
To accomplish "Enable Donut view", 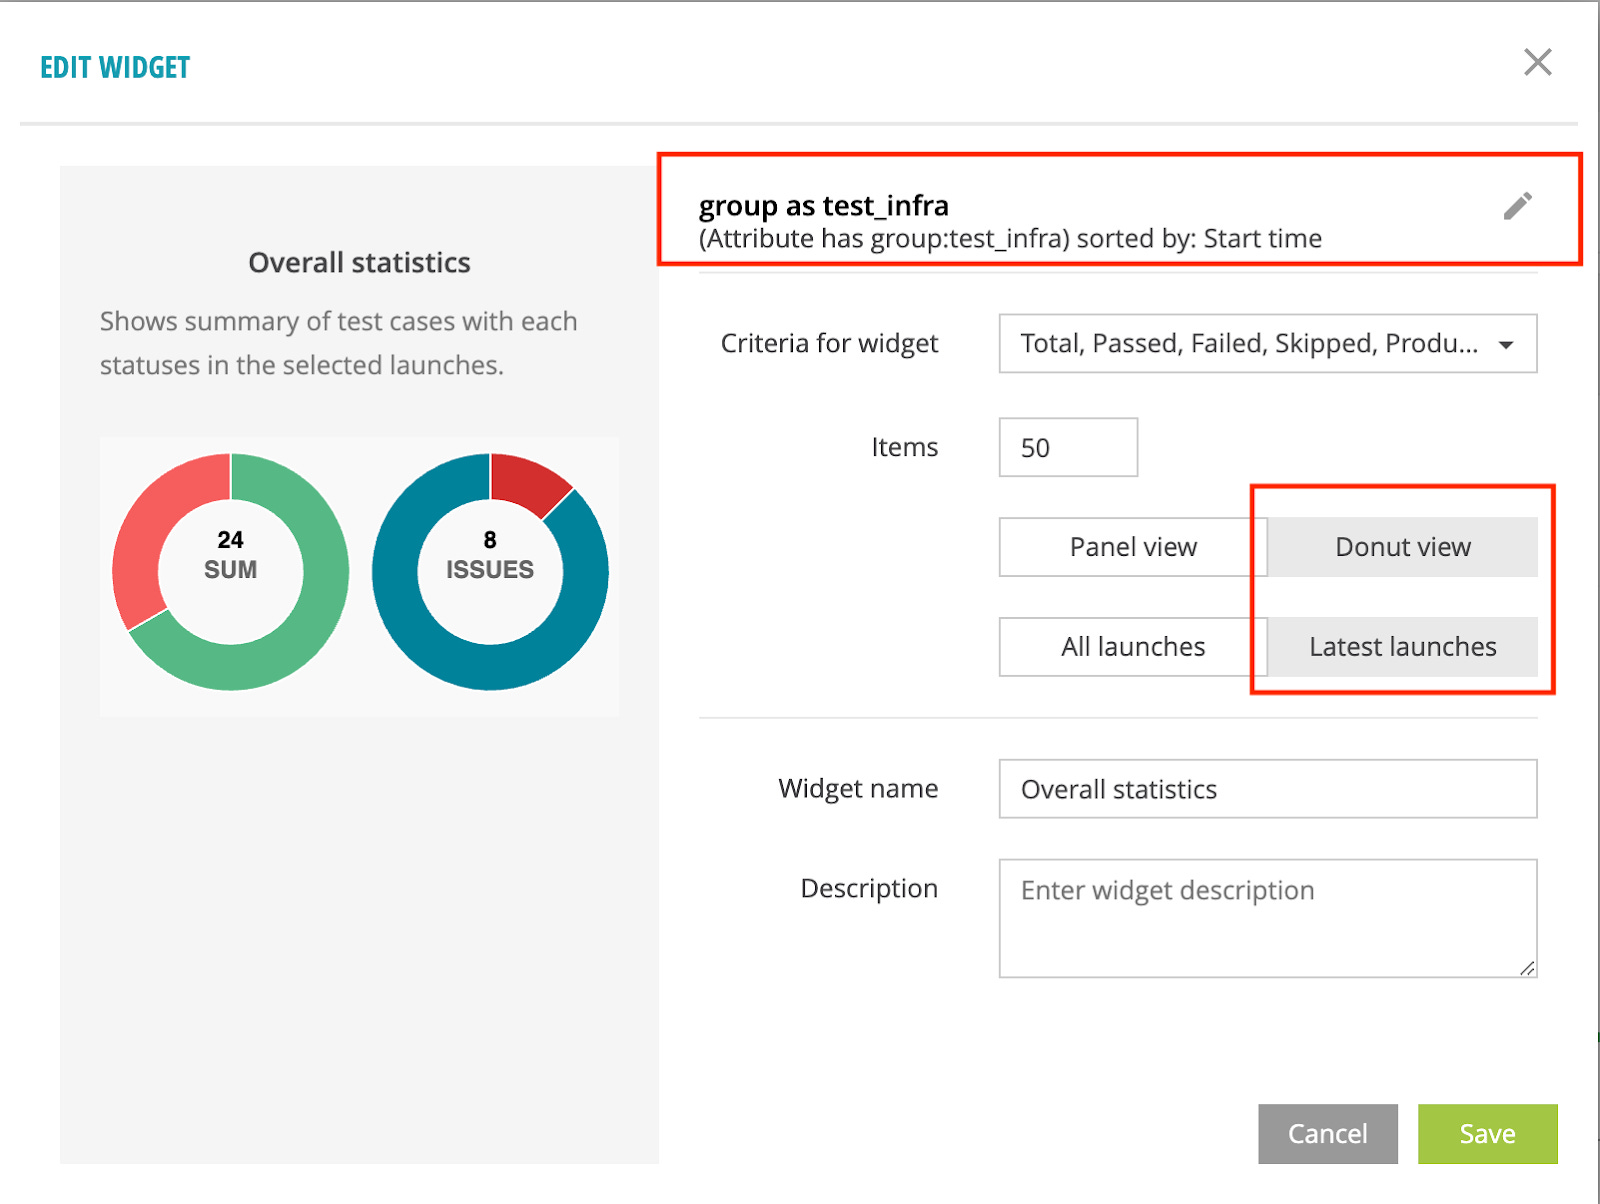I will pyautogui.click(x=1402, y=547).
